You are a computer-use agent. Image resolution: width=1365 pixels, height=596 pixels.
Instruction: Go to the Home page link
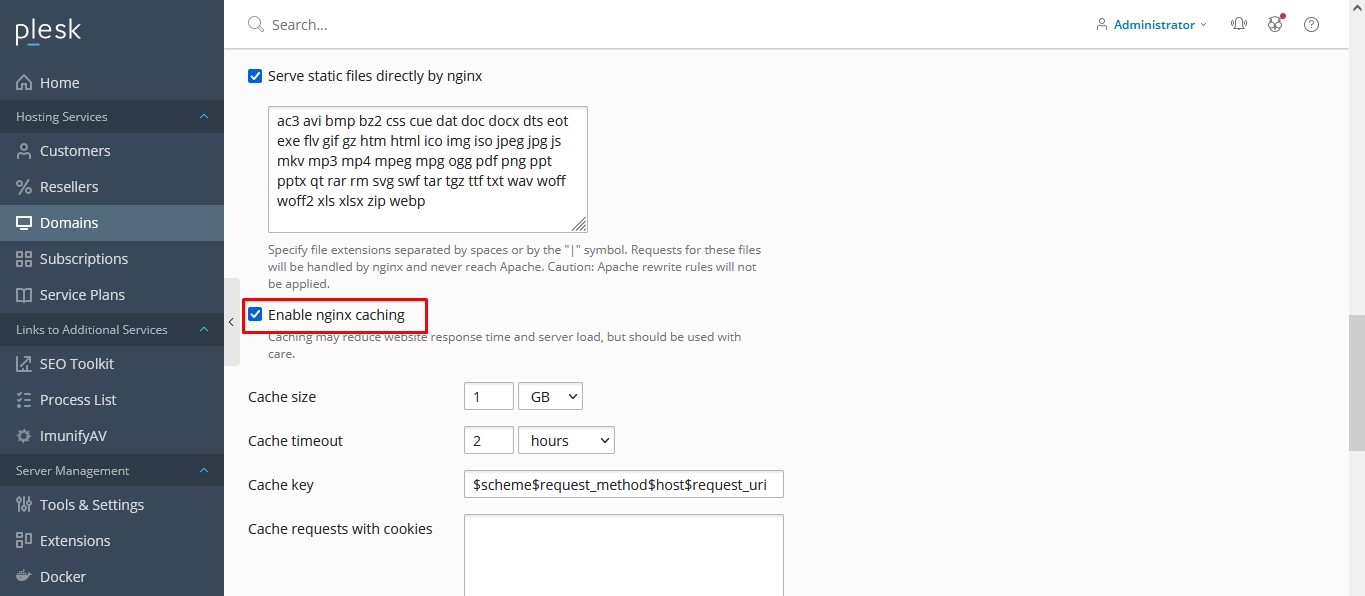click(x=60, y=82)
